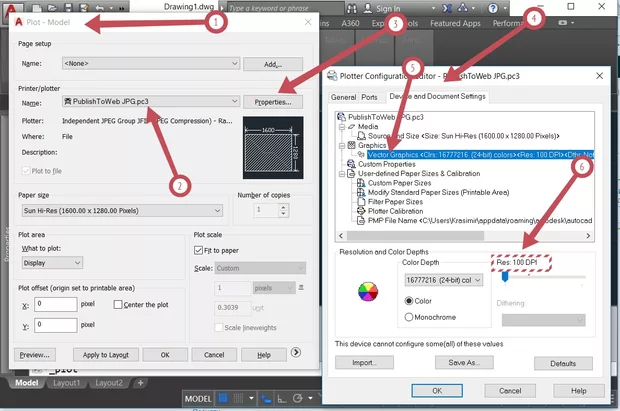
Task: Toggle the snap mode dotted grid icon
Action: click(238, 398)
